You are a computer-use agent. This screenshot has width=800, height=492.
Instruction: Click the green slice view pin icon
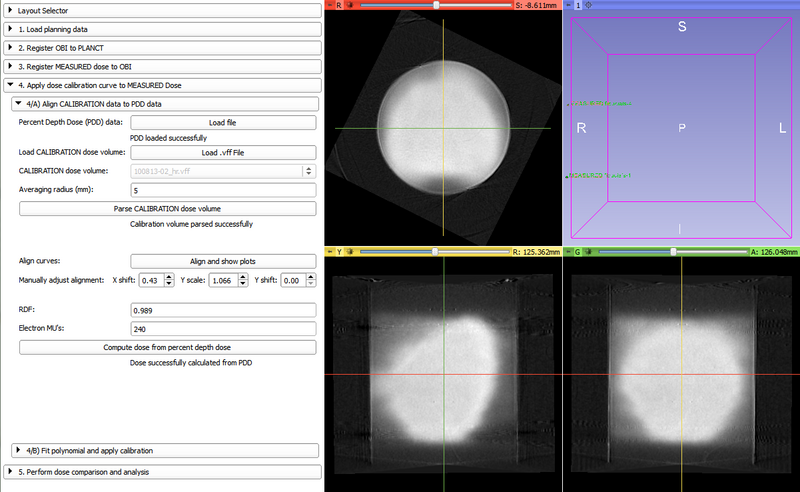[570, 252]
